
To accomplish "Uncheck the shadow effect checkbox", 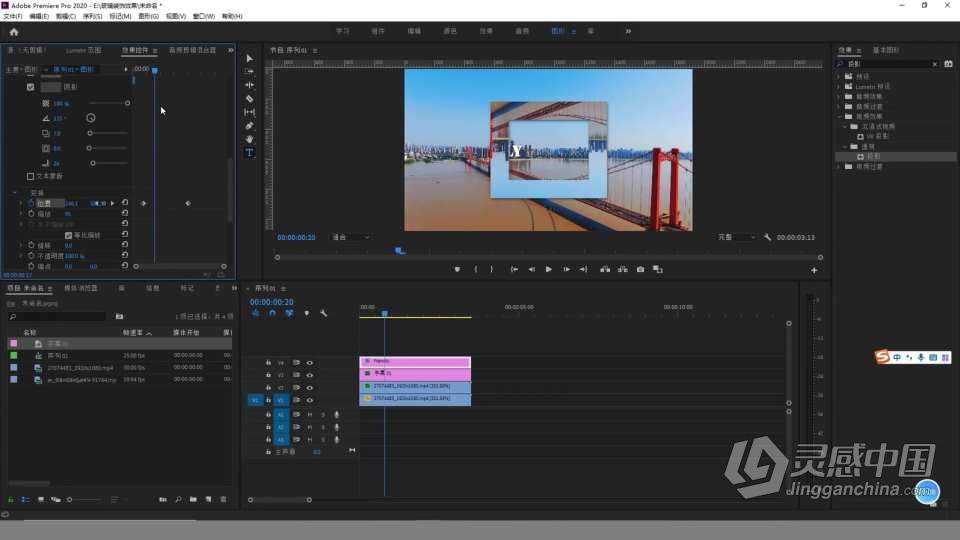I will point(31,87).
